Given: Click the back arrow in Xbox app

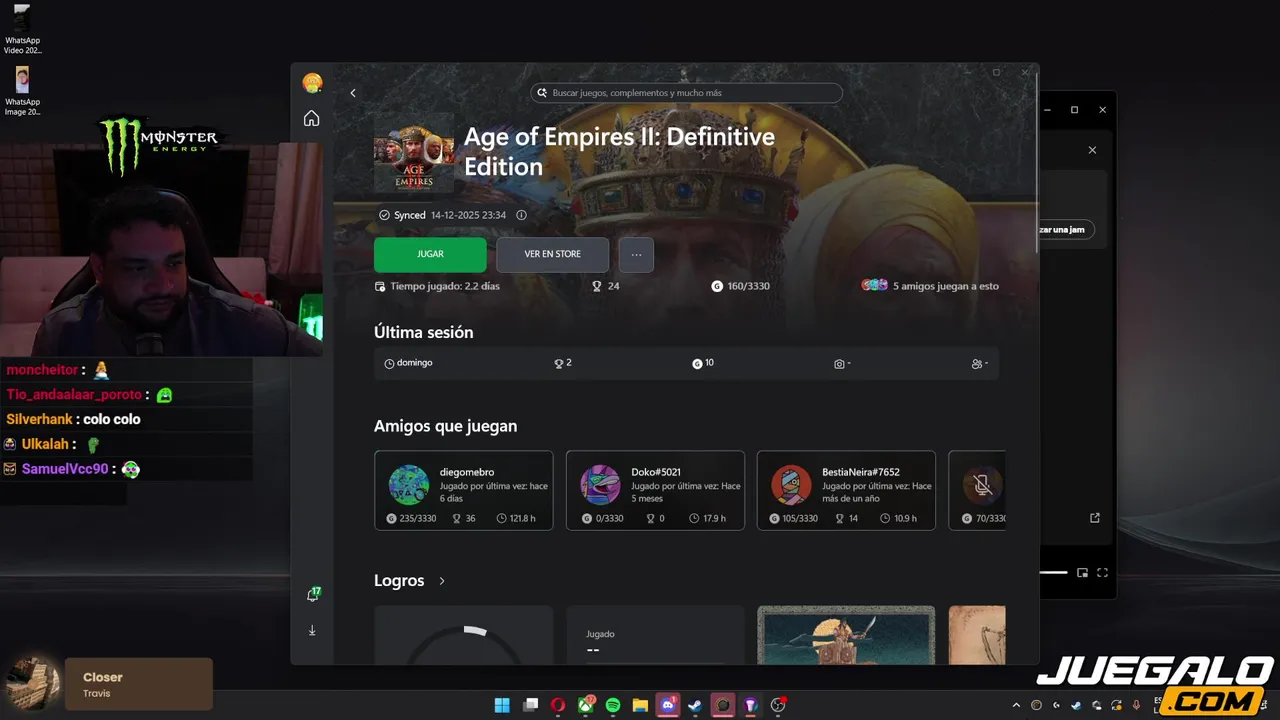Looking at the screenshot, I should click(353, 93).
